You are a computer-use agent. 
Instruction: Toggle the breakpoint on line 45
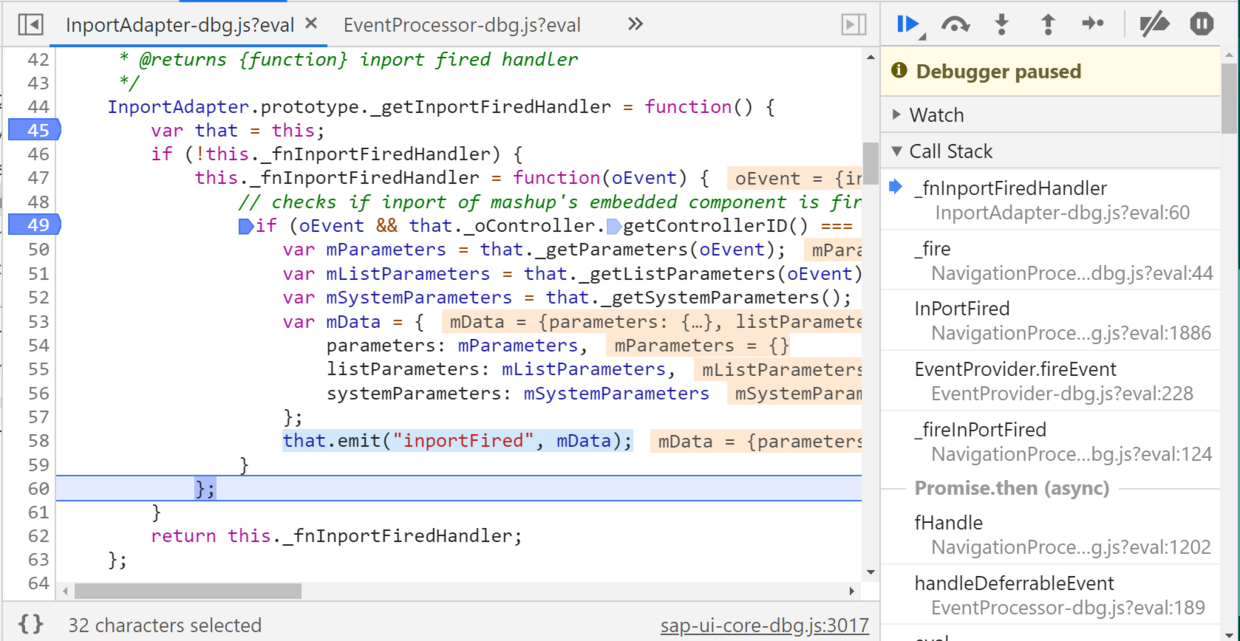[x=34, y=130]
